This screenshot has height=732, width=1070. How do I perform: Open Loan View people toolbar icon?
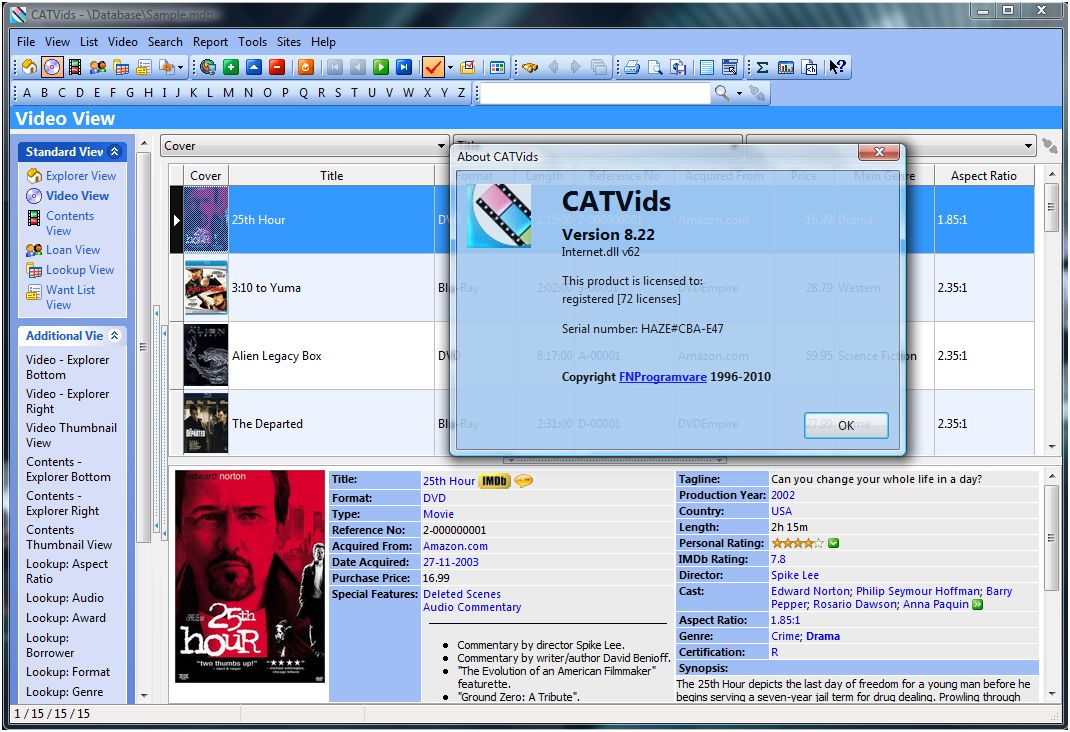tap(98, 67)
